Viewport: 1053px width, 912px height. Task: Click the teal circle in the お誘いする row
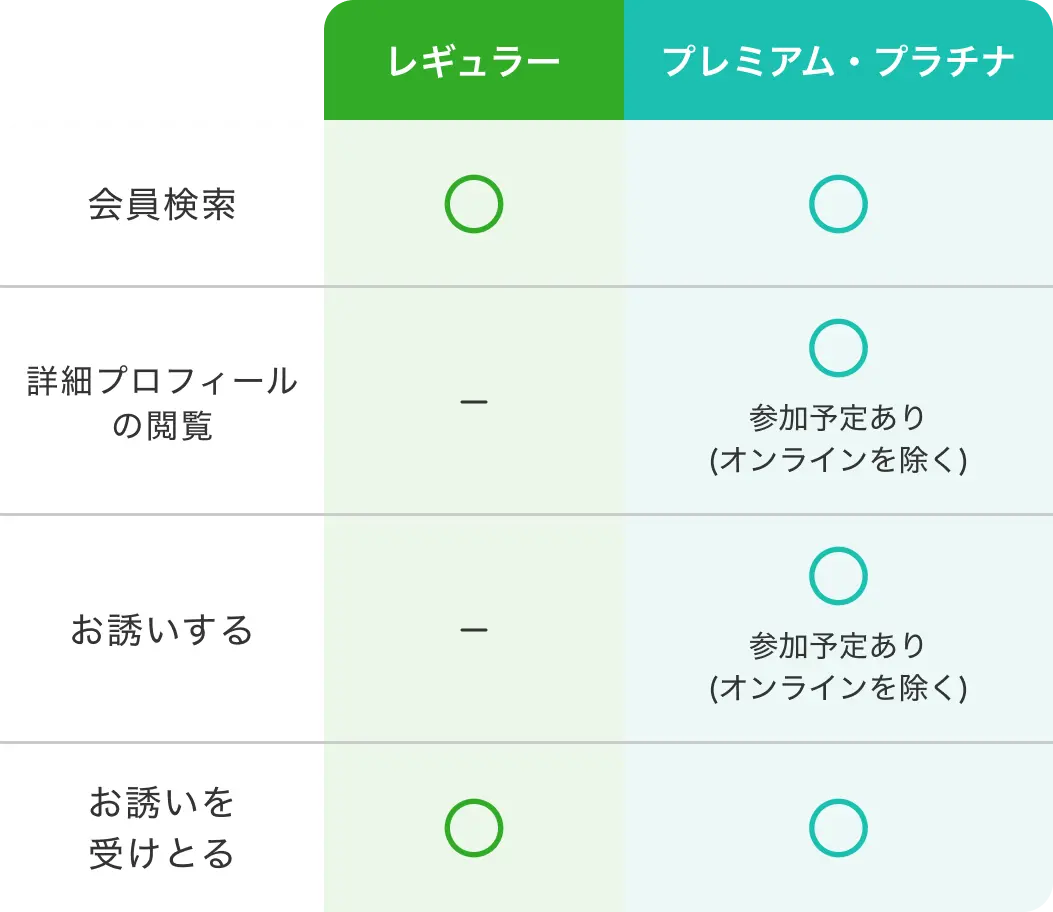838,576
